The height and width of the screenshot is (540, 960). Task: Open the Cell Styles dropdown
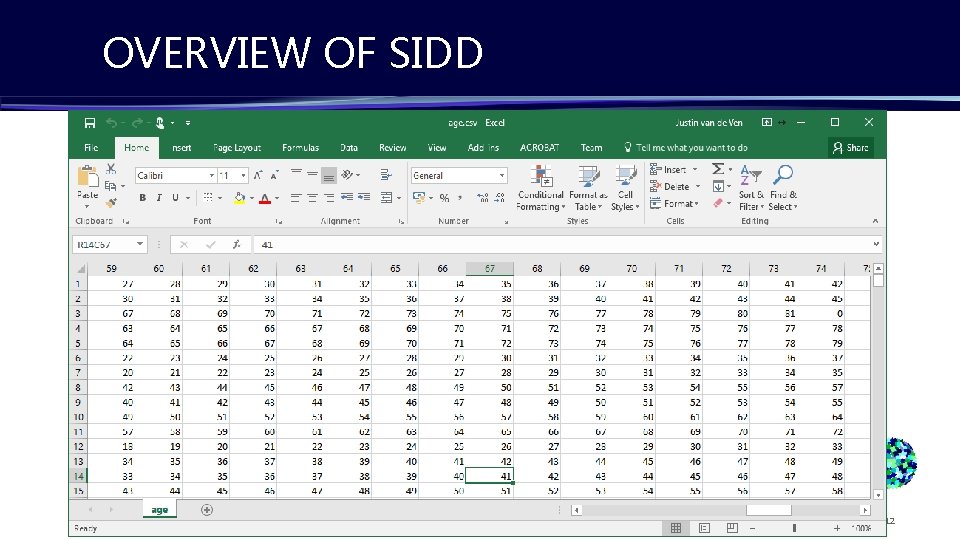tap(625, 188)
